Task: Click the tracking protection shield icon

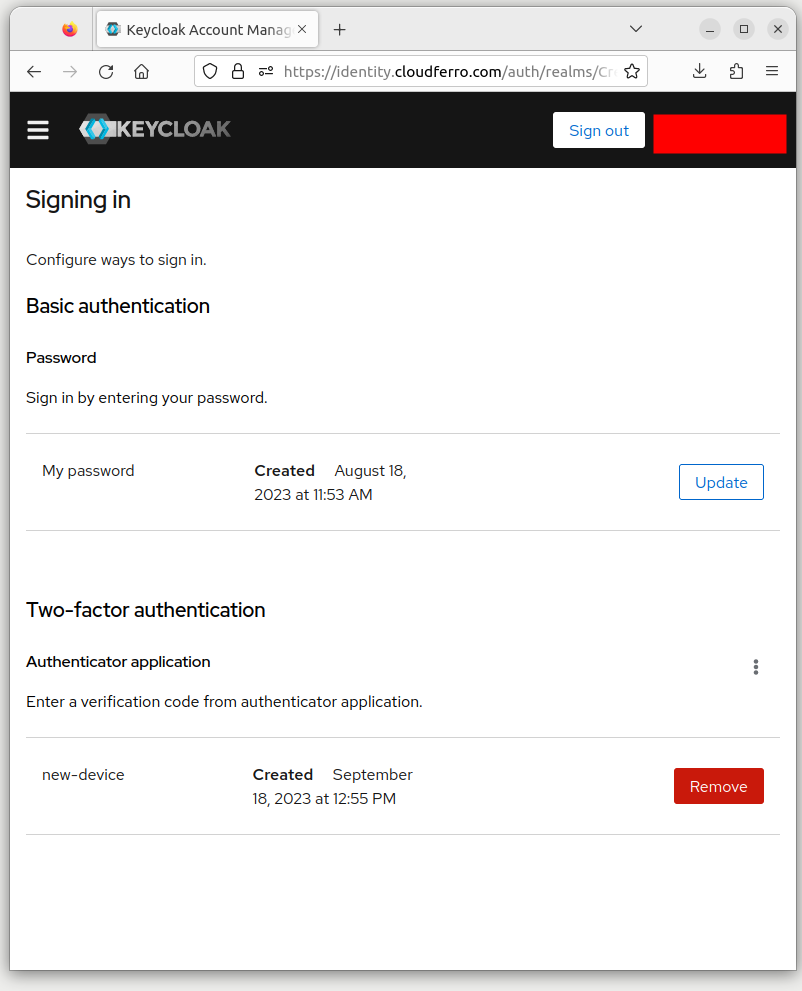Action: click(x=210, y=72)
